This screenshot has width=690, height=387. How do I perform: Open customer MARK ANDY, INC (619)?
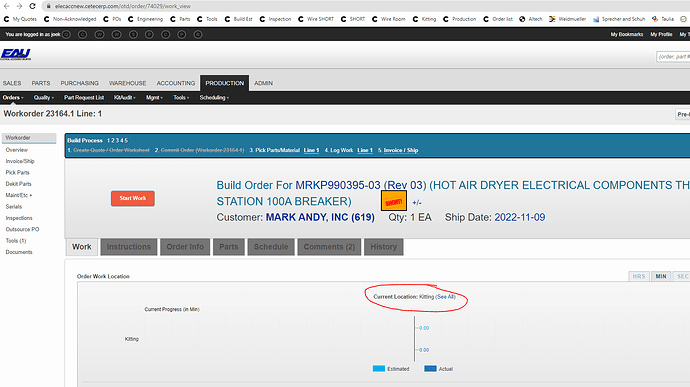[x=320, y=217]
